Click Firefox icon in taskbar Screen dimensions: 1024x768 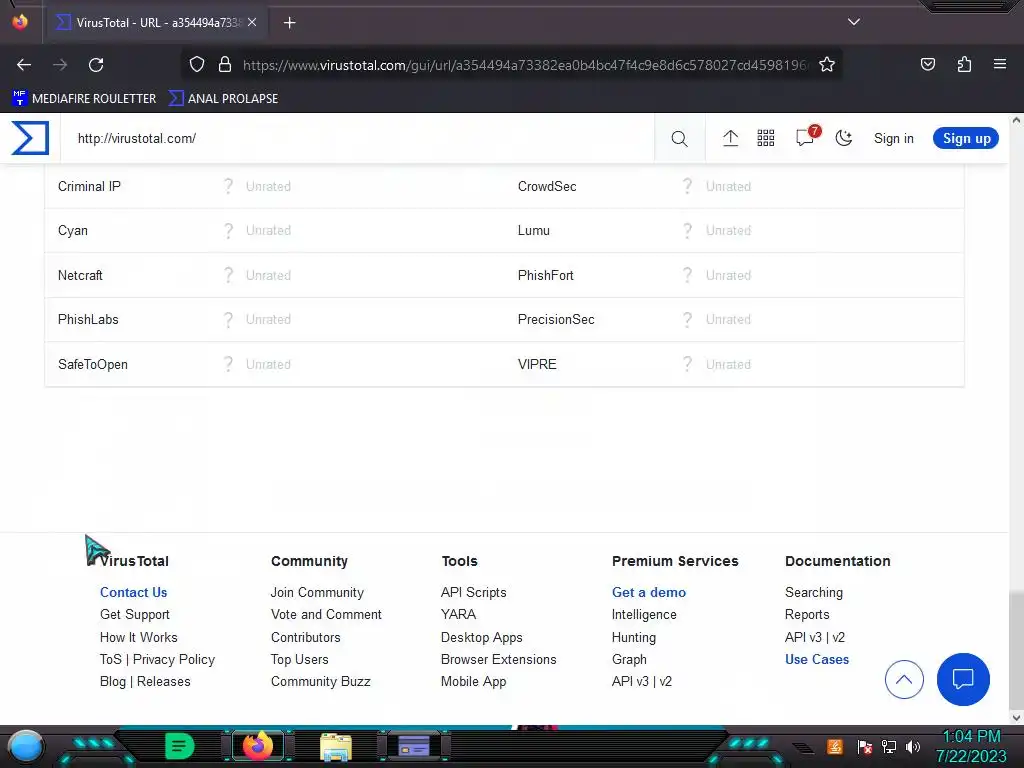click(257, 746)
